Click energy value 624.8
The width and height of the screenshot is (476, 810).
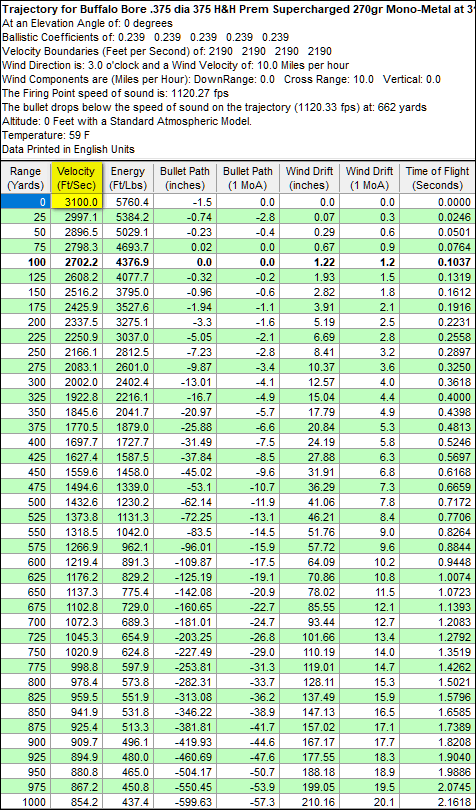tap(128, 651)
